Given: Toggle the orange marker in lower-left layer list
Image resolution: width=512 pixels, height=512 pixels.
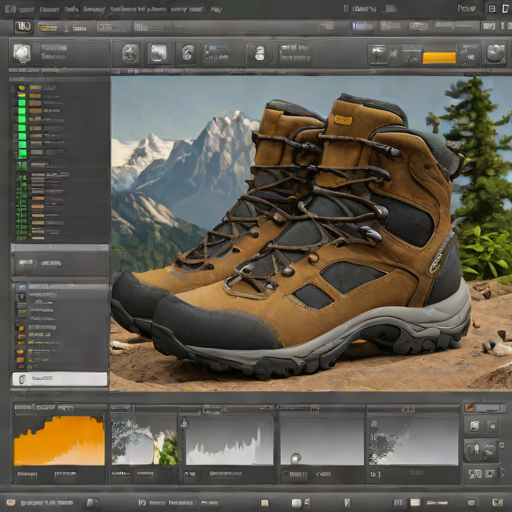Looking at the screenshot, I should [x=21, y=328].
